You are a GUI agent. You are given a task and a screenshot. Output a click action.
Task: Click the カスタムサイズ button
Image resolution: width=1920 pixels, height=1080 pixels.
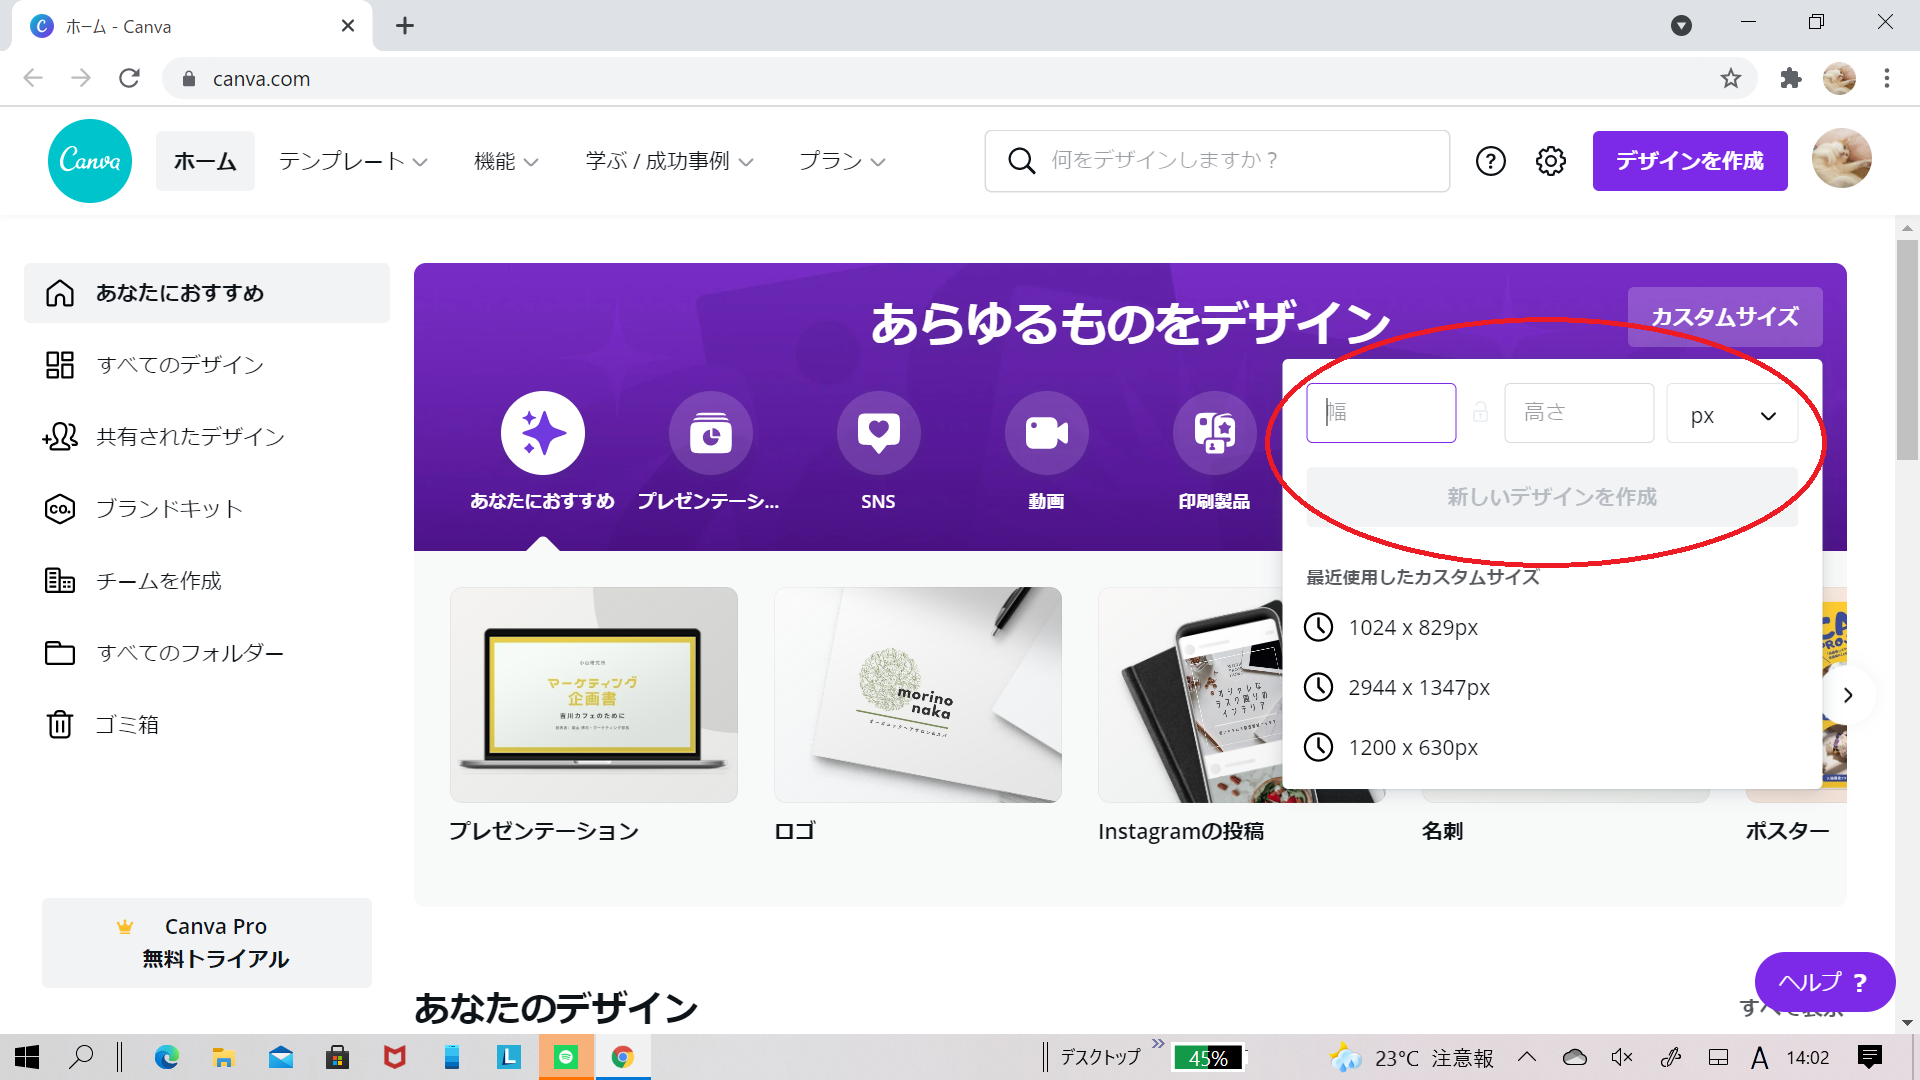click(x=1725, y=317)
